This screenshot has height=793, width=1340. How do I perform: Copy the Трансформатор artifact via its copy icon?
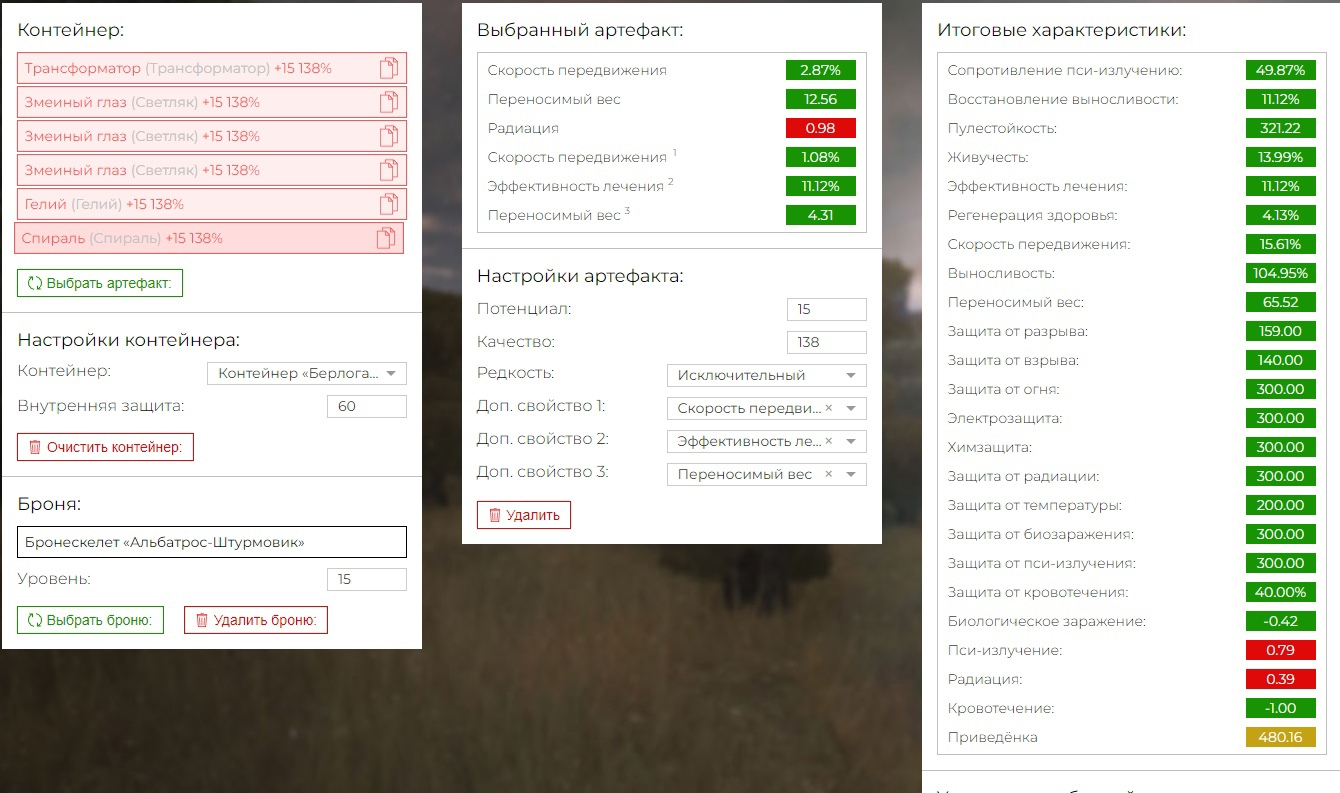pos(389,68)
